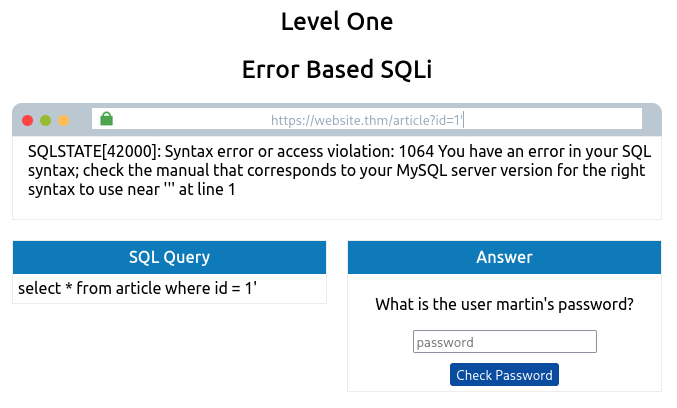Click the red window dot in the mock browser

click(28, 120)
